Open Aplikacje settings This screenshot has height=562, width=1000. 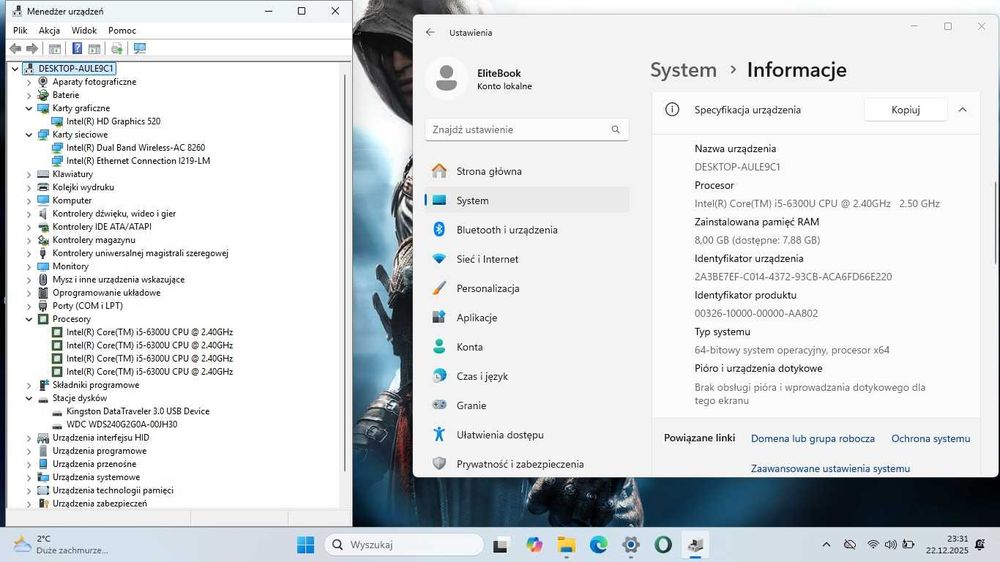(x=527, y=318)
